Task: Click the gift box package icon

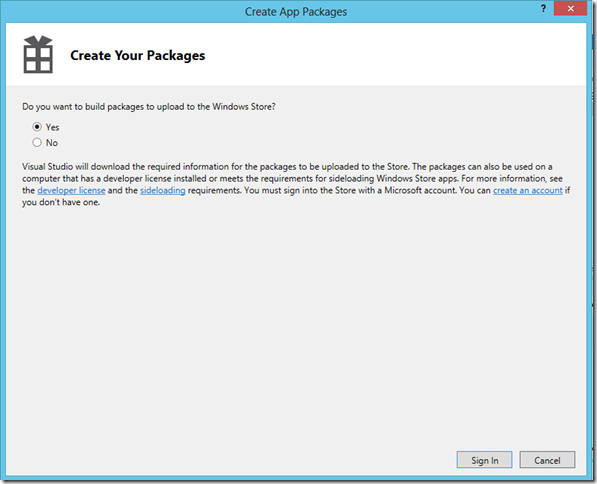Action: (38, 54)
